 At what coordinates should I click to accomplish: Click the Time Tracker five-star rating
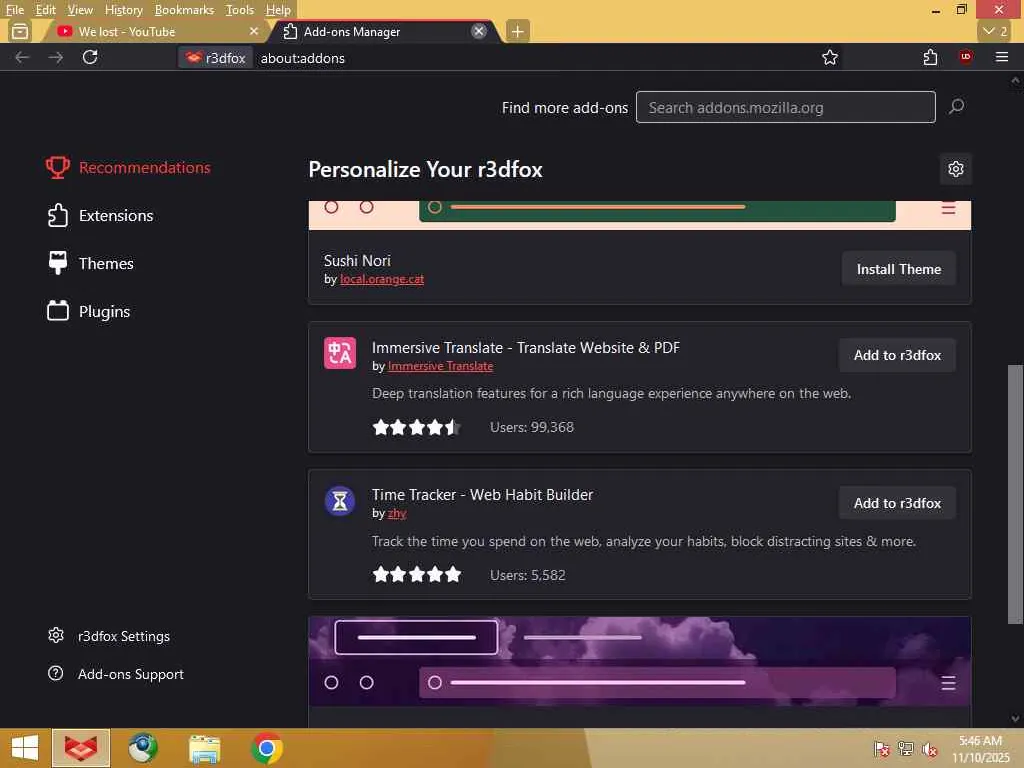[417, 575]
